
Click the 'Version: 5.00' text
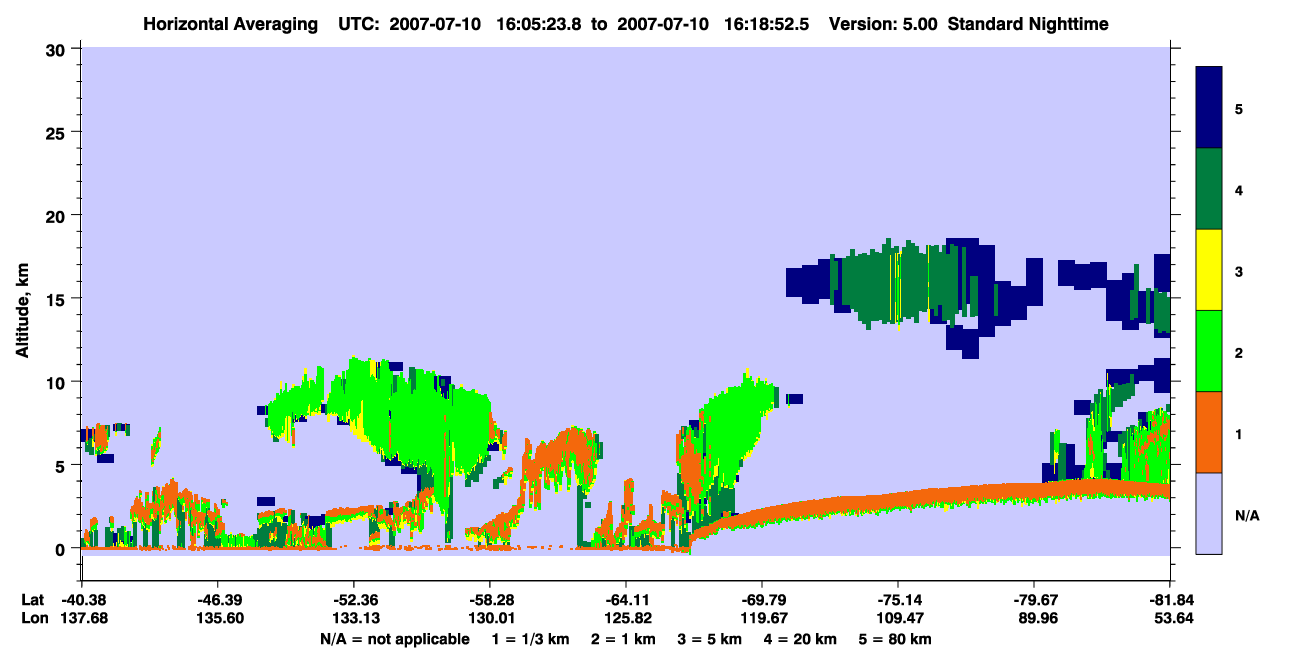pyautogui.click(x=883, y=23)
